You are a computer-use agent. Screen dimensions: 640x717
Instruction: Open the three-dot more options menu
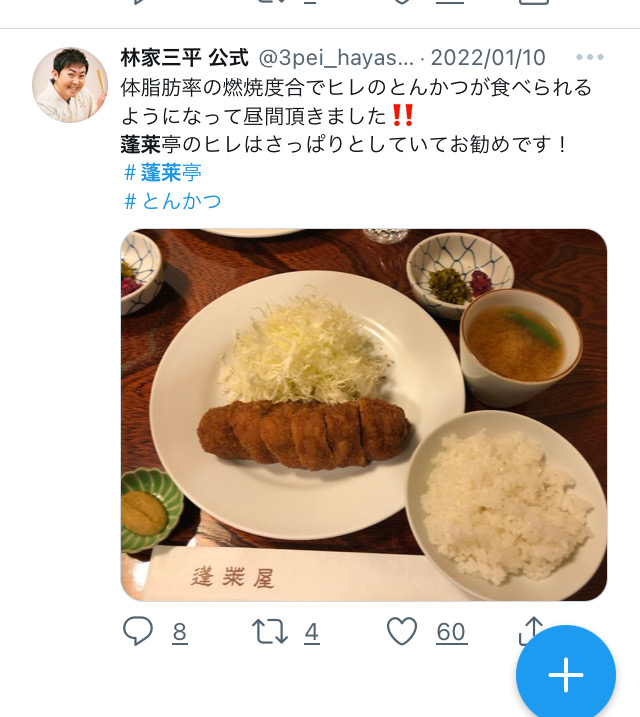[590, 57]
